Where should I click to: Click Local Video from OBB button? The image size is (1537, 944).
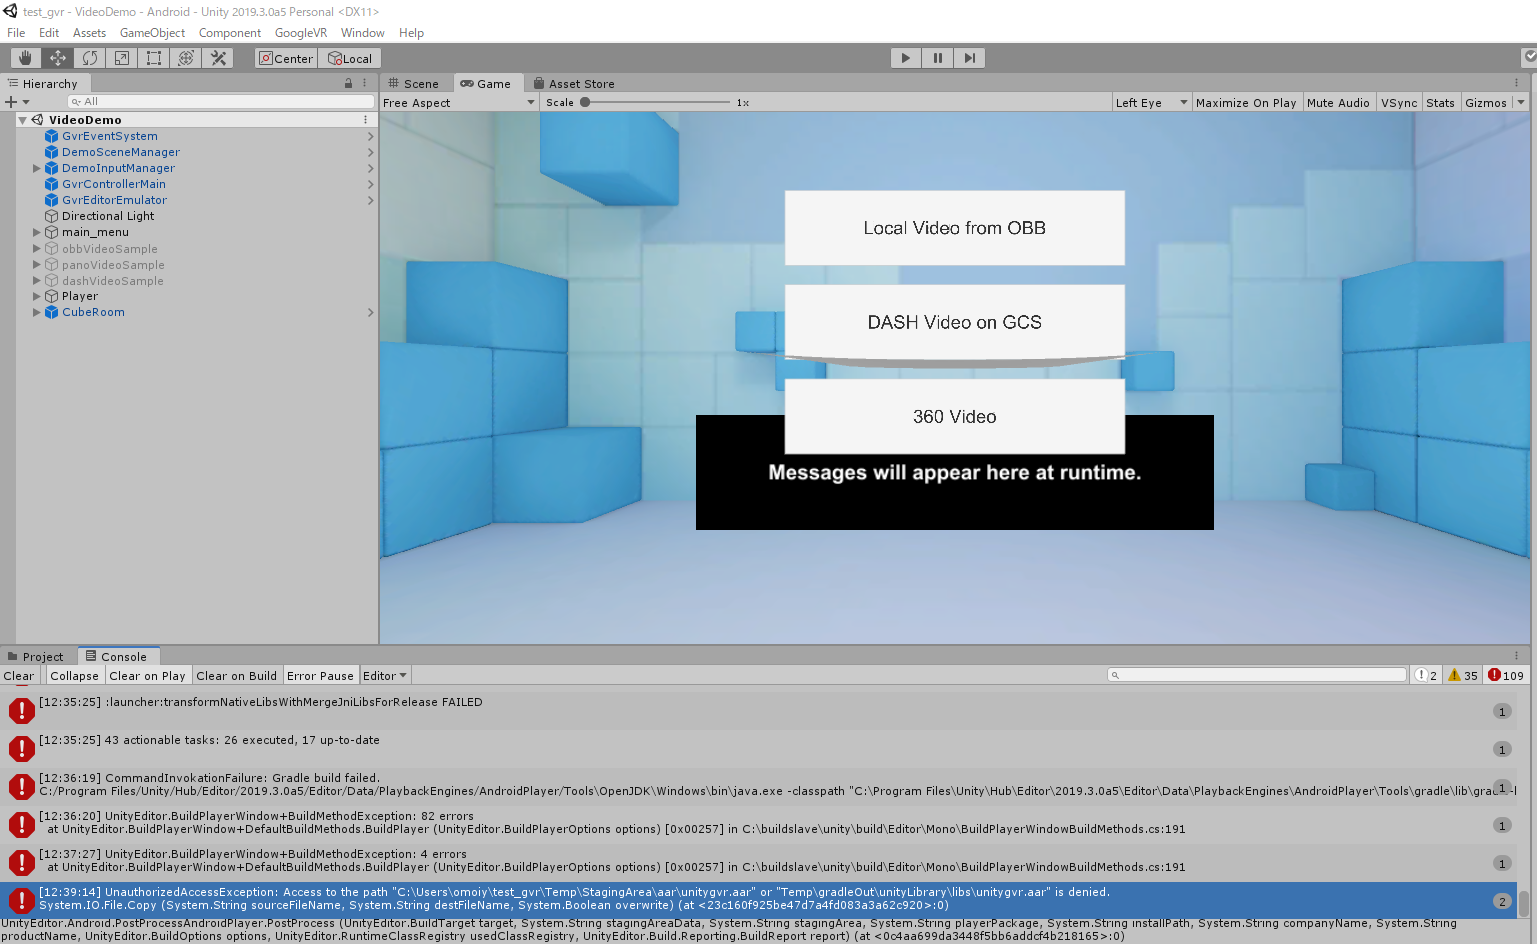point(954,228)
